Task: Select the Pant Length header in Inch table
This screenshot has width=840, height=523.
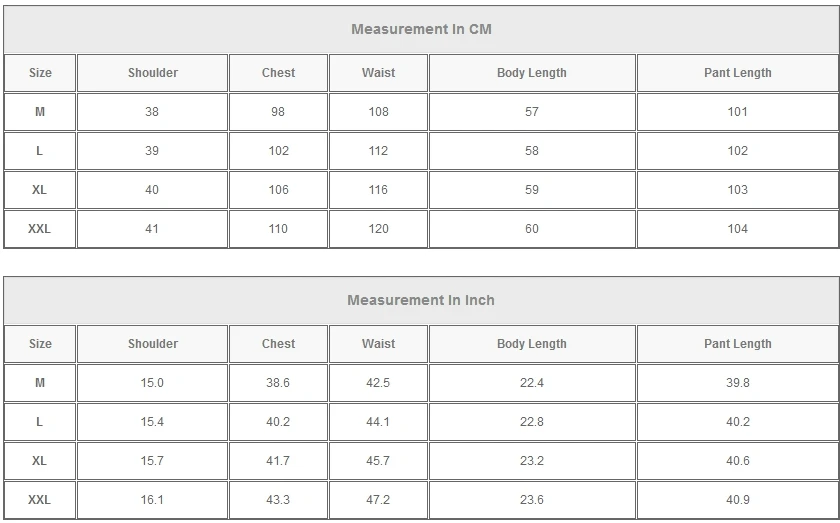Action: 738,344
